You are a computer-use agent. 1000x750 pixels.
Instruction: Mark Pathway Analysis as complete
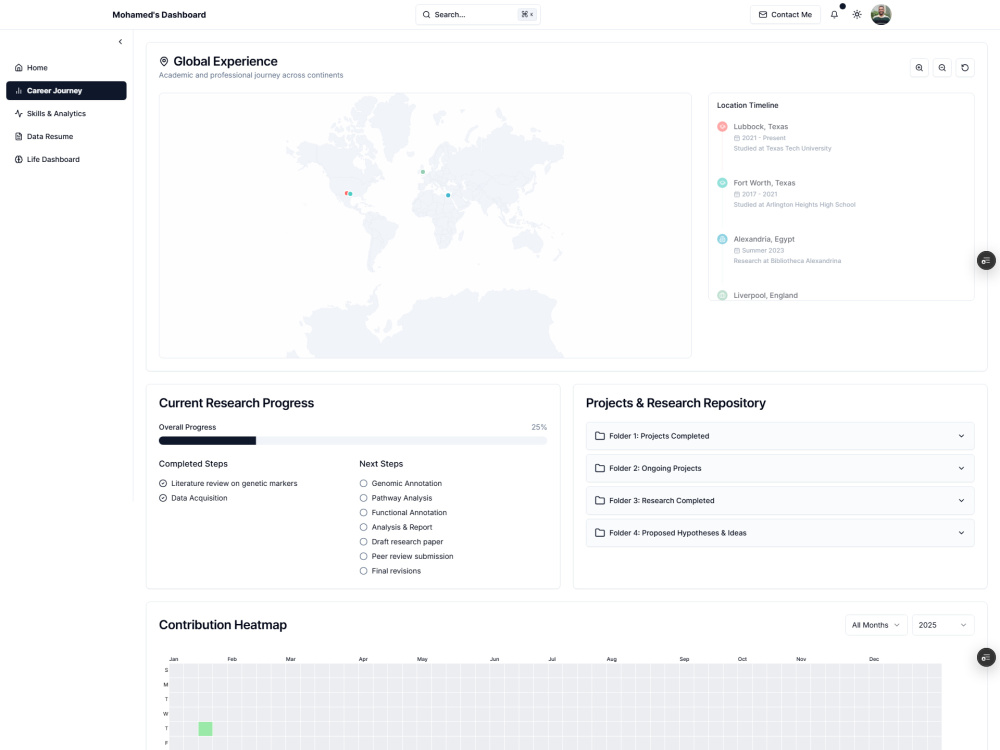[x=362, y=498]
